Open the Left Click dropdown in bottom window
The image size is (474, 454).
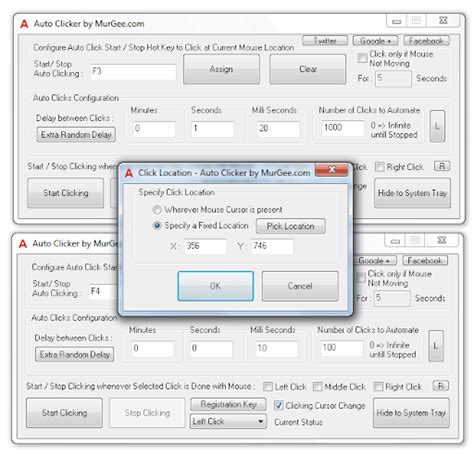228,421
